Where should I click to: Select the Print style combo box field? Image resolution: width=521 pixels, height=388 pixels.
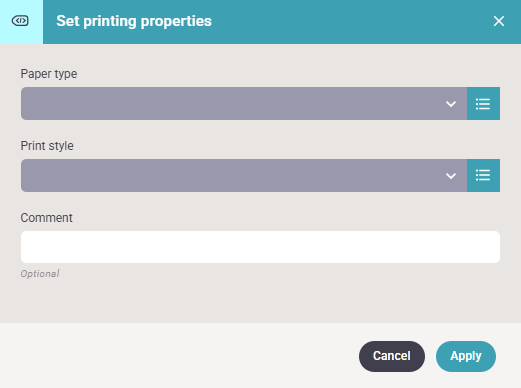[x=244, y=175]
